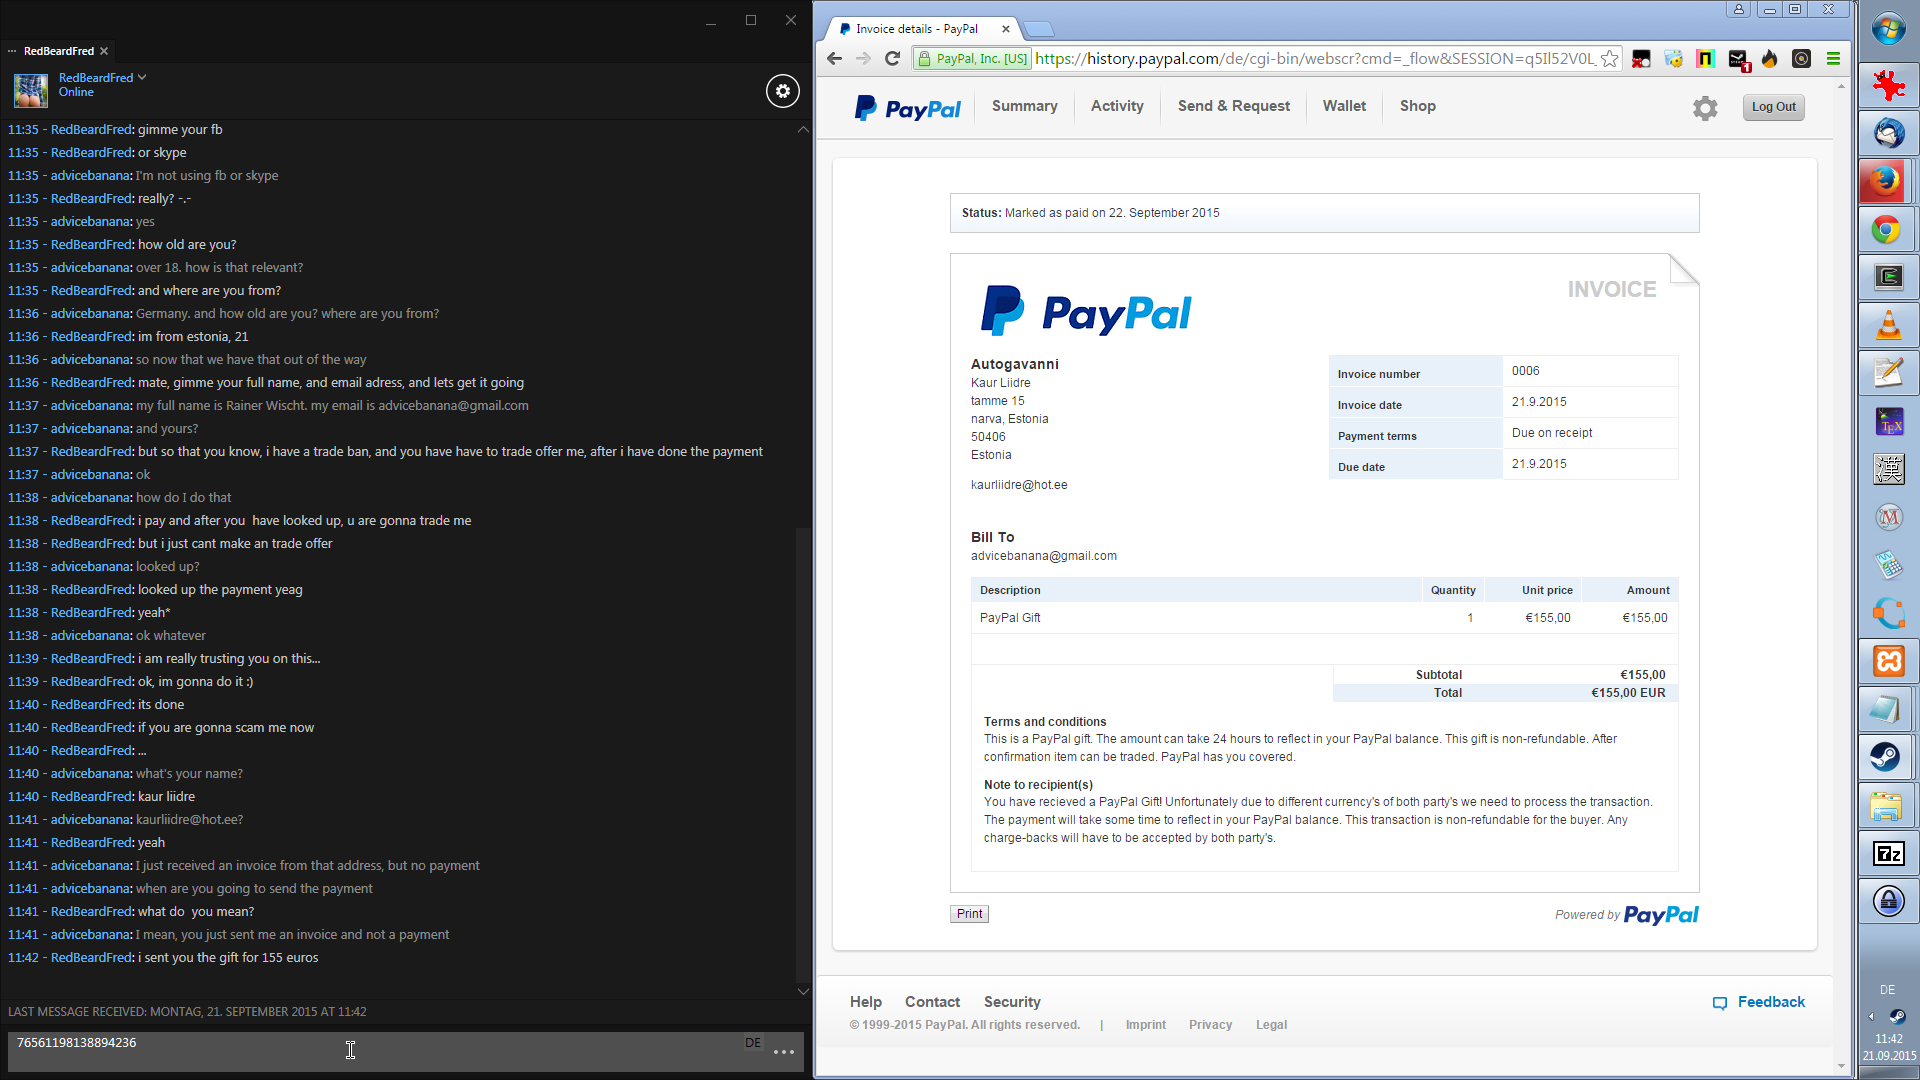
Task: Open Steam chat settings gear
Action: [783, 91]
